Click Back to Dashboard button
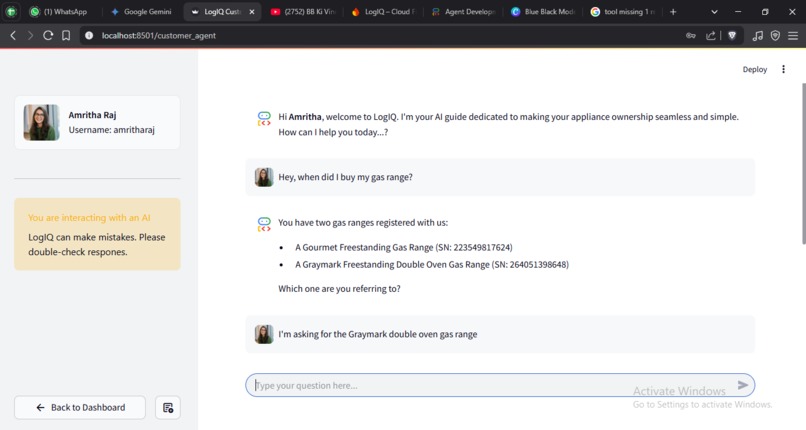This screenshot has width=806, height=430. pos(80,407)
